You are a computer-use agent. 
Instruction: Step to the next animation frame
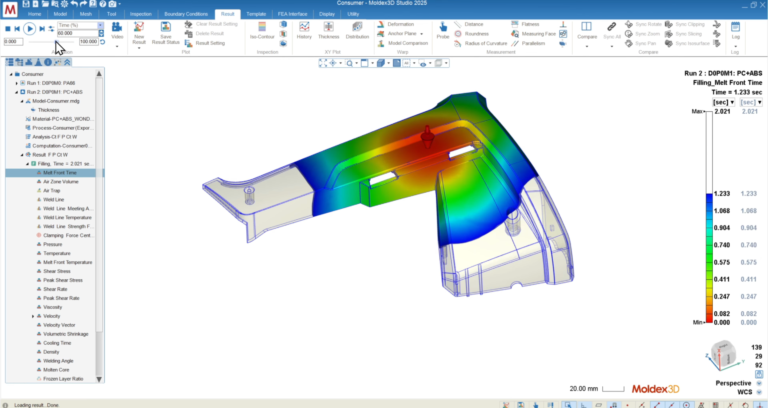click(x=42, y=29)
